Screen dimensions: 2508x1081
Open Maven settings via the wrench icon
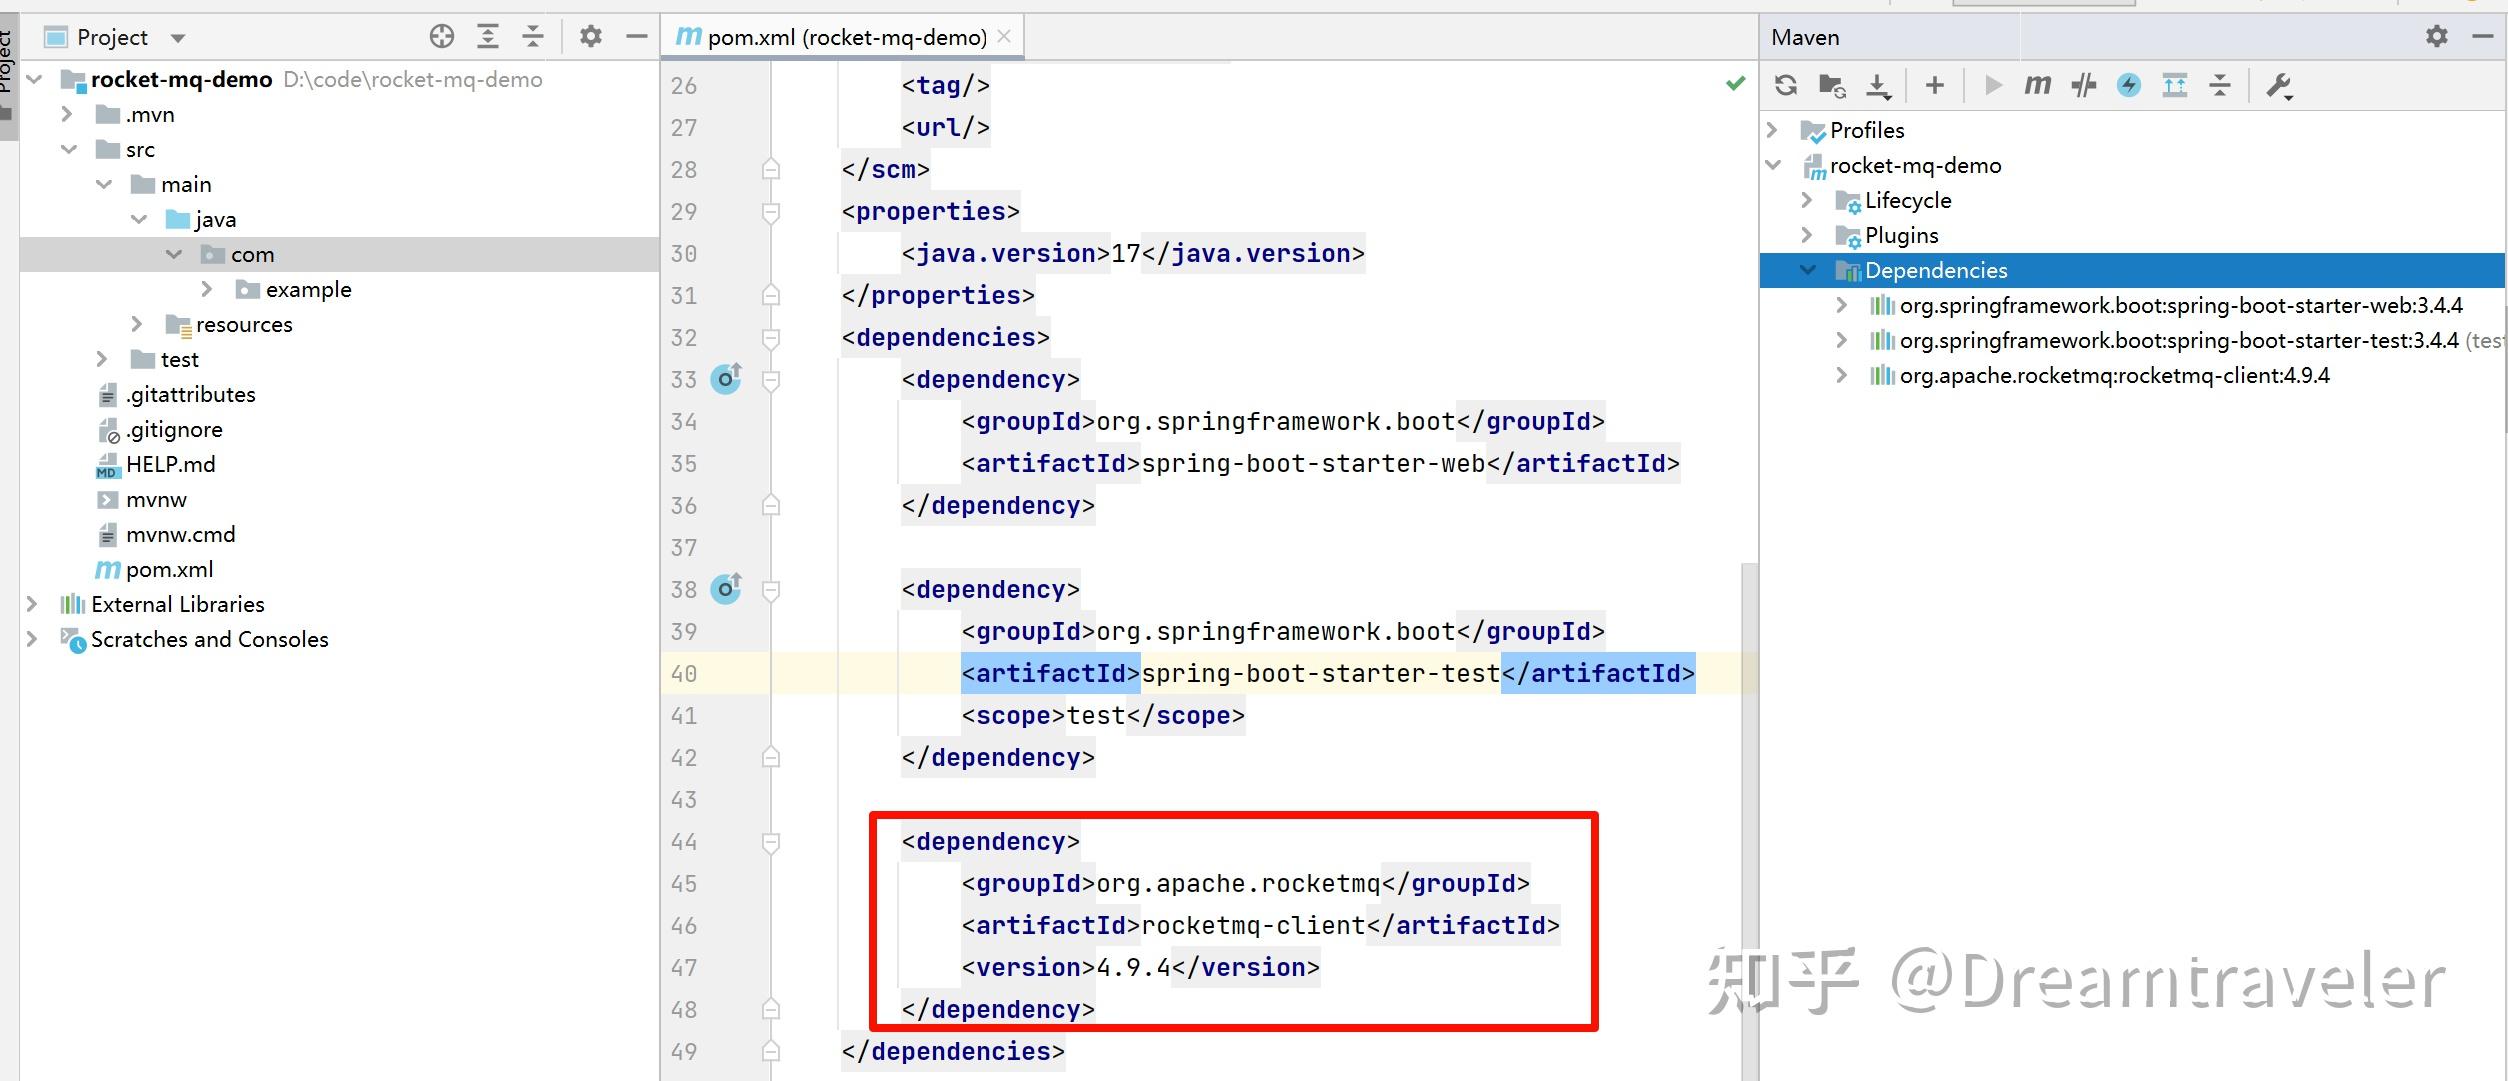[x=2280, y=85]
